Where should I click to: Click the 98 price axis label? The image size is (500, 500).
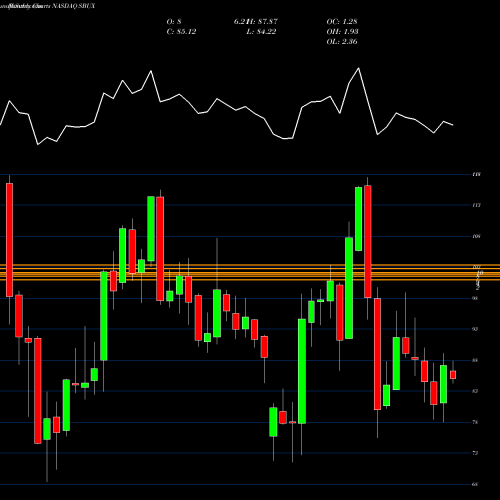point(475,298)
